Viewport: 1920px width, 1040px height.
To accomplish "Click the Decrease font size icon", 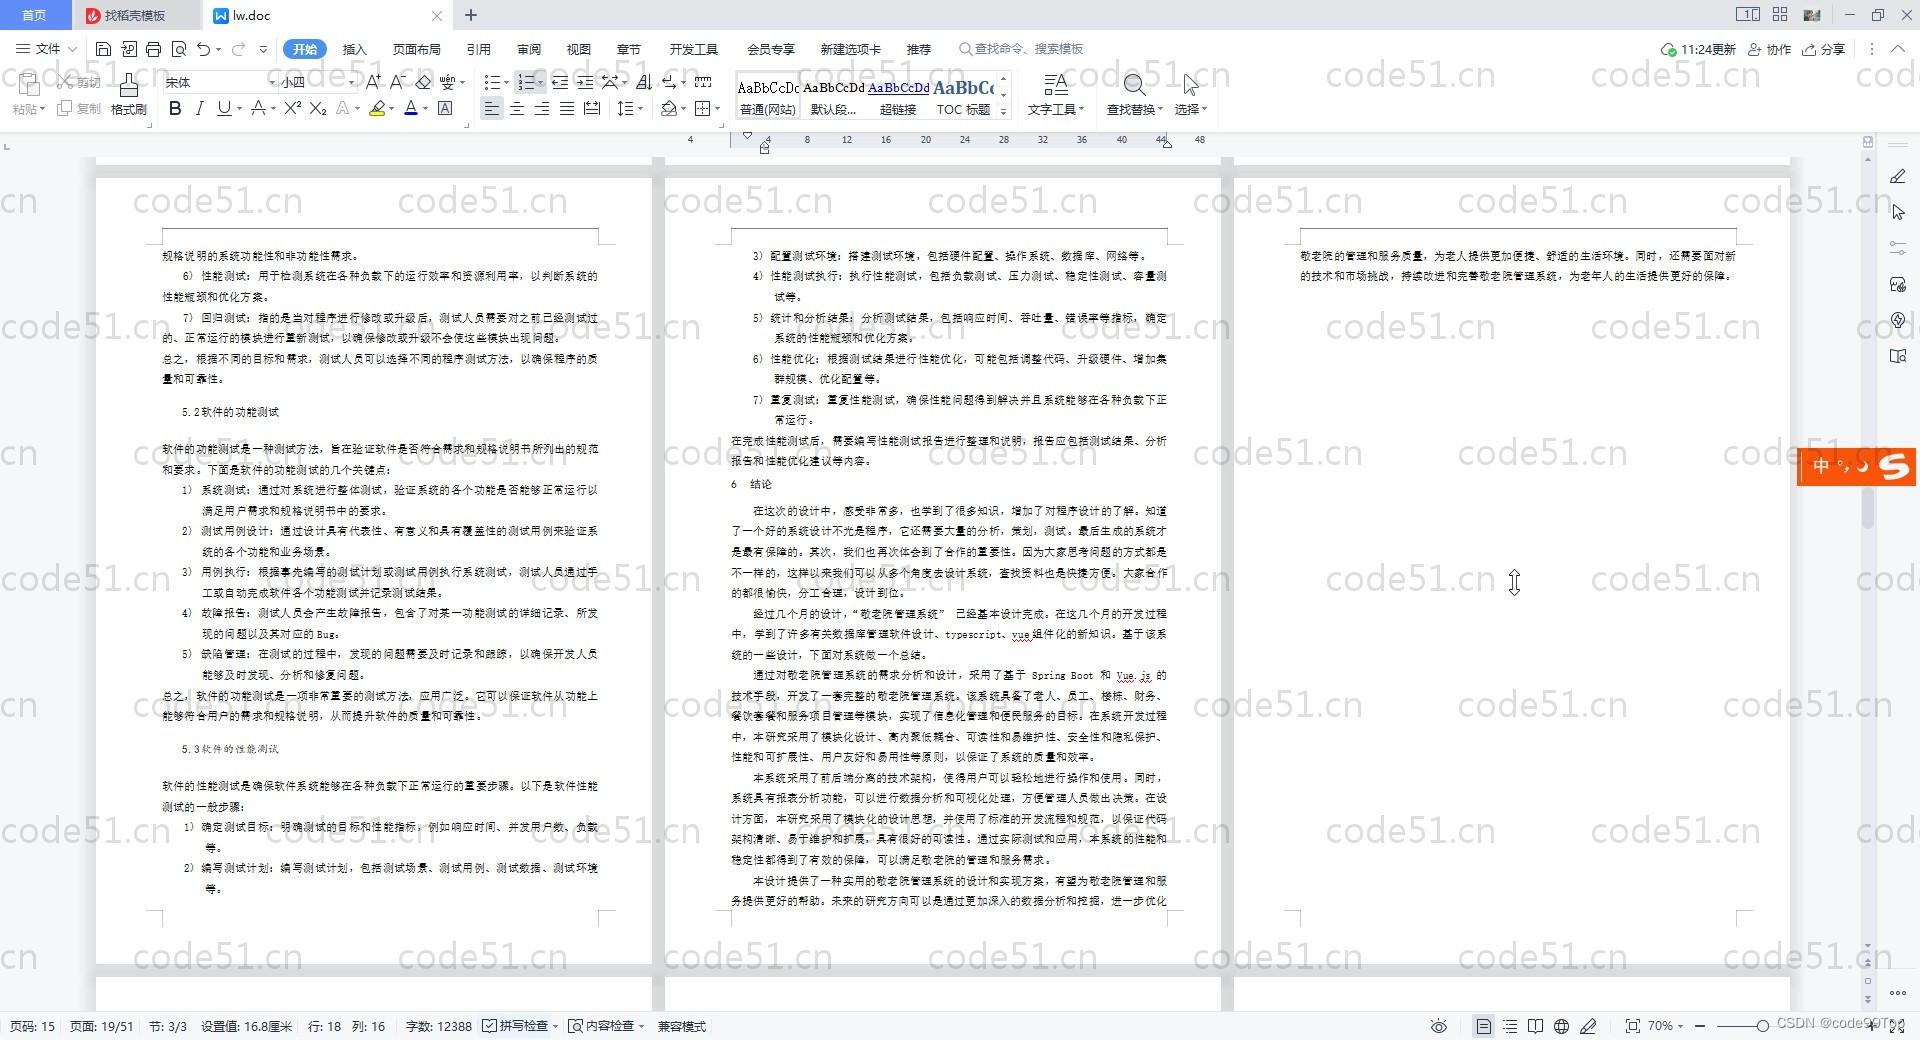I will pos(397,82).
